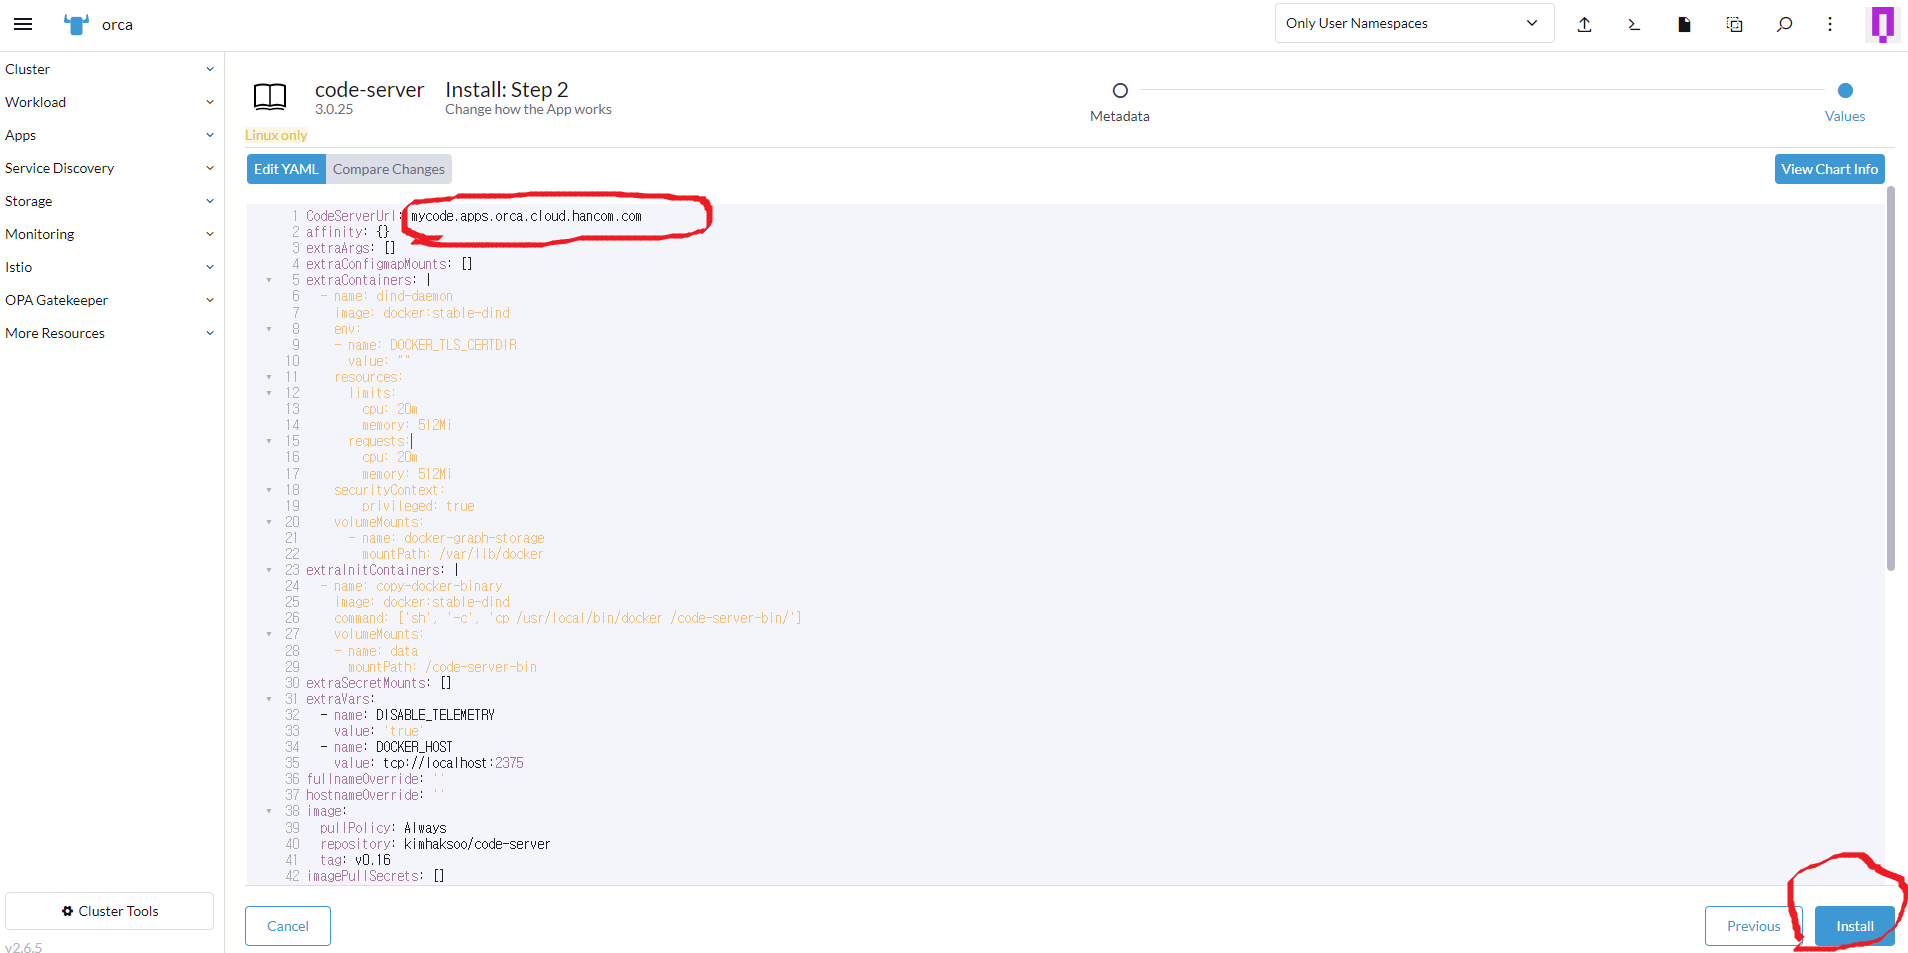Click the imagePullSecrets line
The height and width of the screenshot is (953, 1908).
375,876
